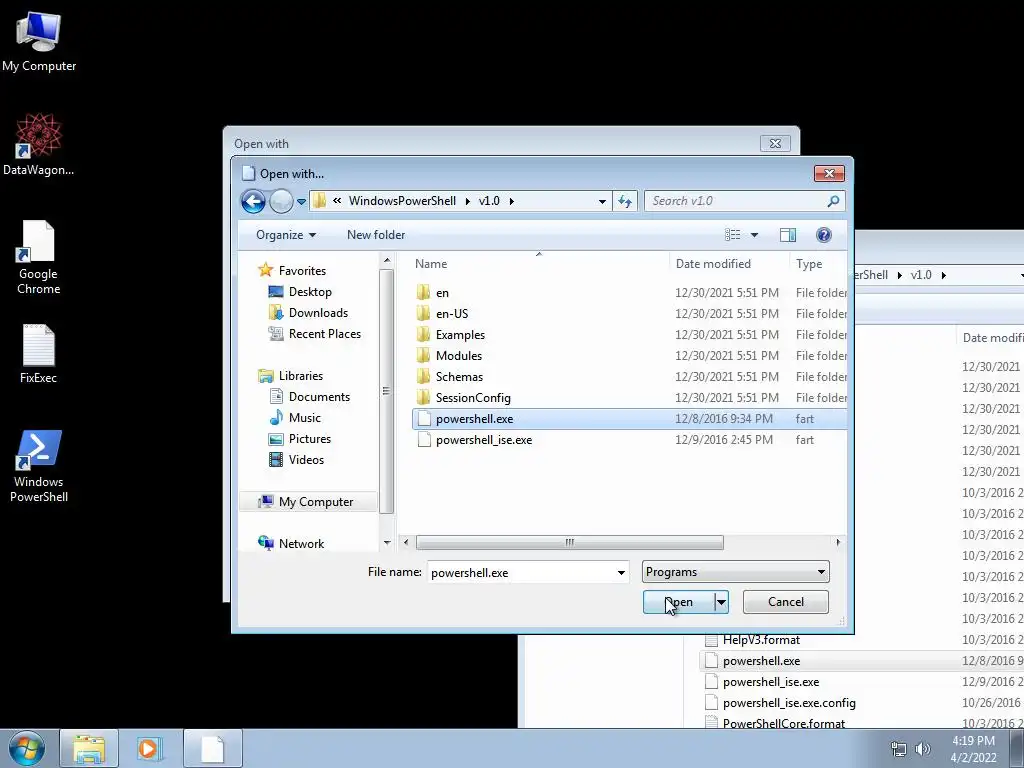Open the DataWagon desktop shortcut
The width and height of the screenshot is (1024, 768).
point(39,145)
